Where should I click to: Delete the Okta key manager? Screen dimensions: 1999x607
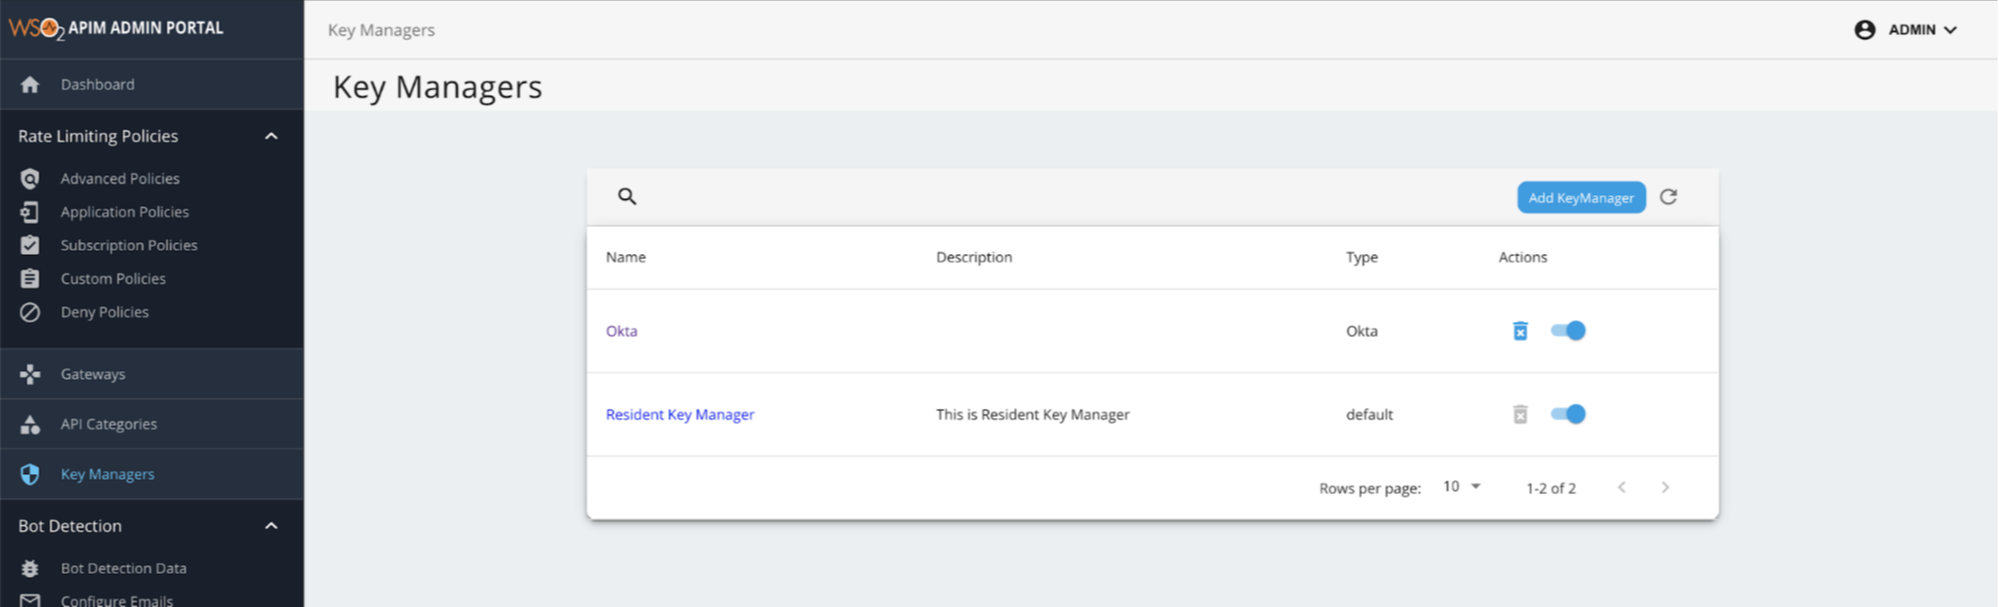1520,331
